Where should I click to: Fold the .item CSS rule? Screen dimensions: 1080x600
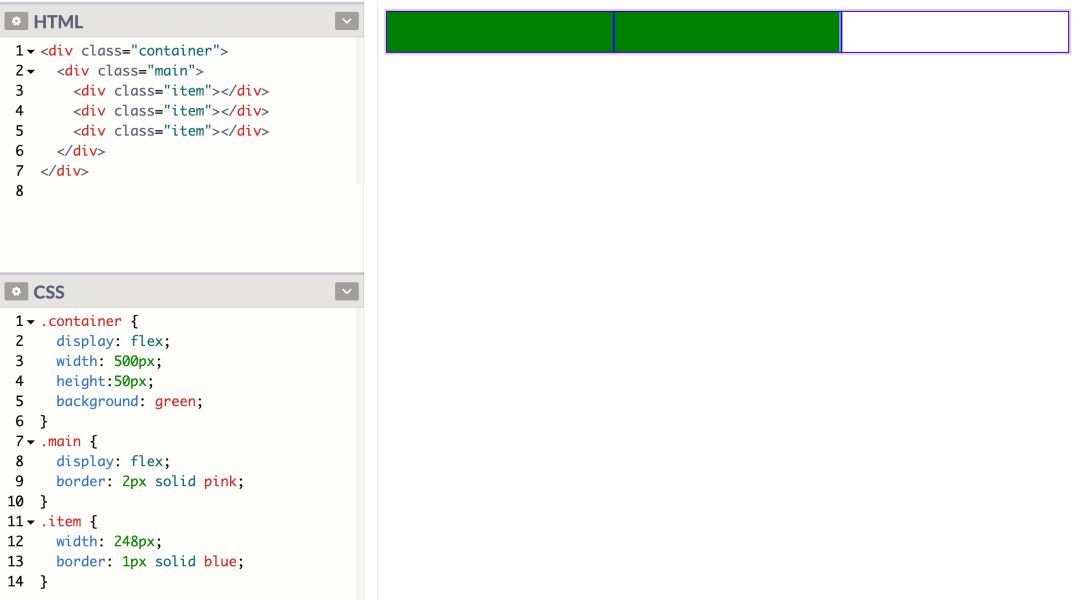[x=31, y=522]
